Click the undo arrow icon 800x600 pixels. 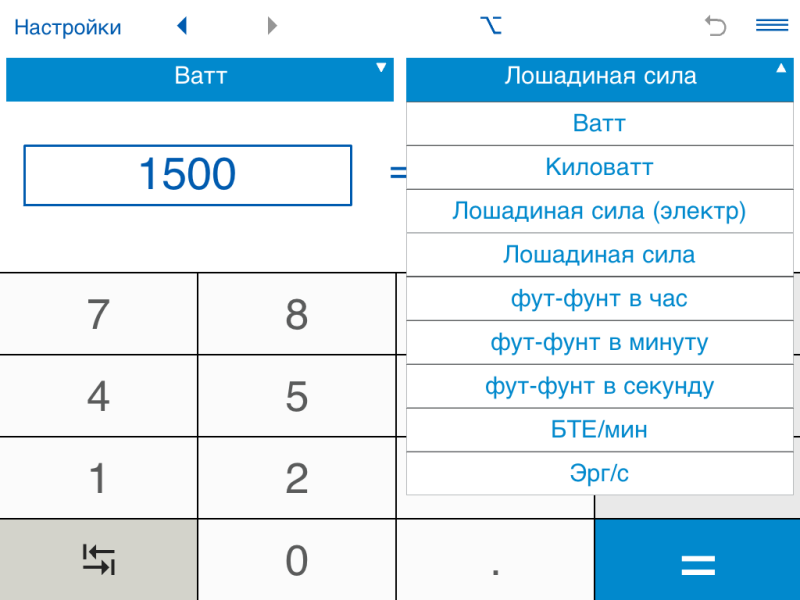[716, 26]
